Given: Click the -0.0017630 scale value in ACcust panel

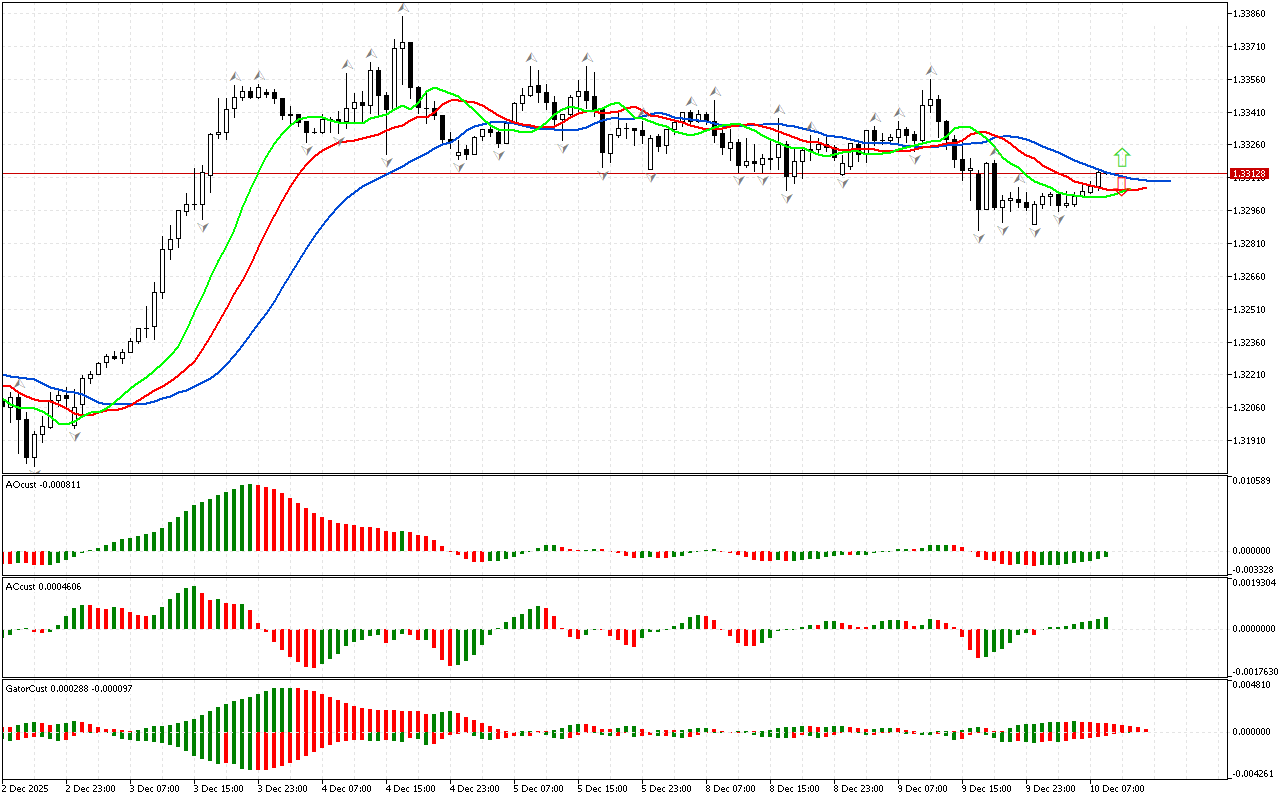Looking at the screenshot, I should 1250,672.
